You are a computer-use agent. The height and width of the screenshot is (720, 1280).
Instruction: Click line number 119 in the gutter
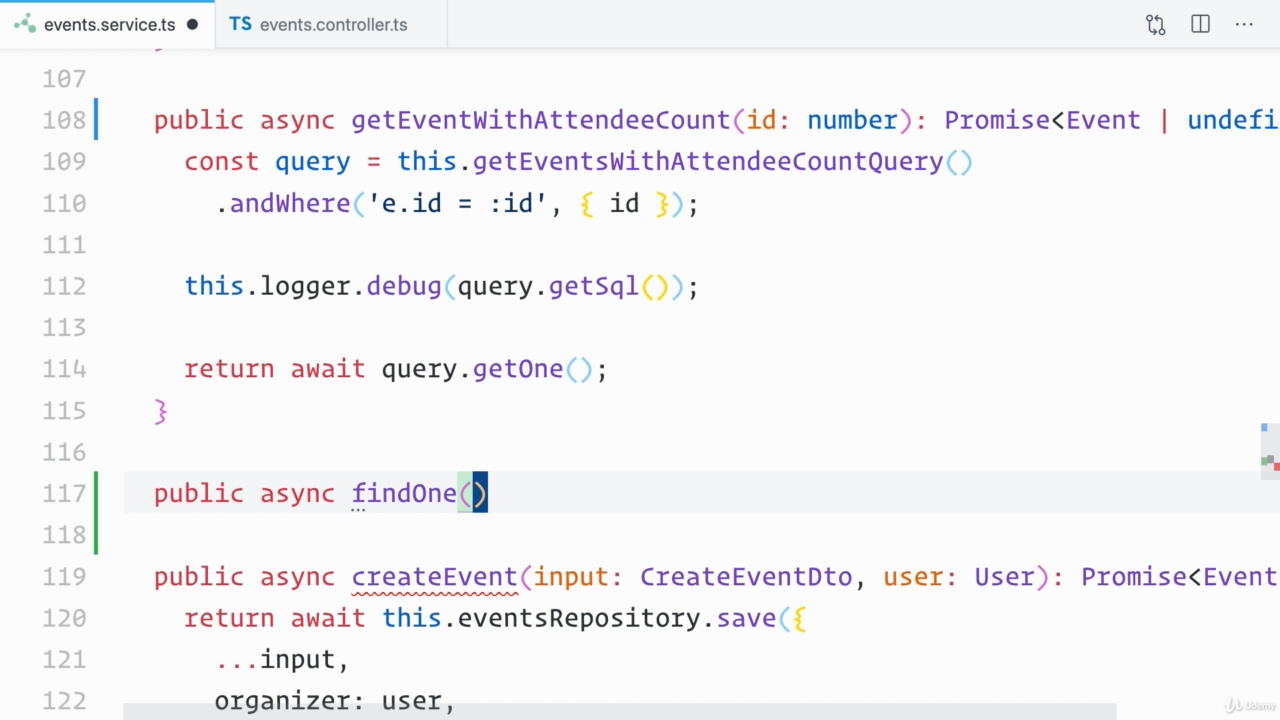coord(64,577)
